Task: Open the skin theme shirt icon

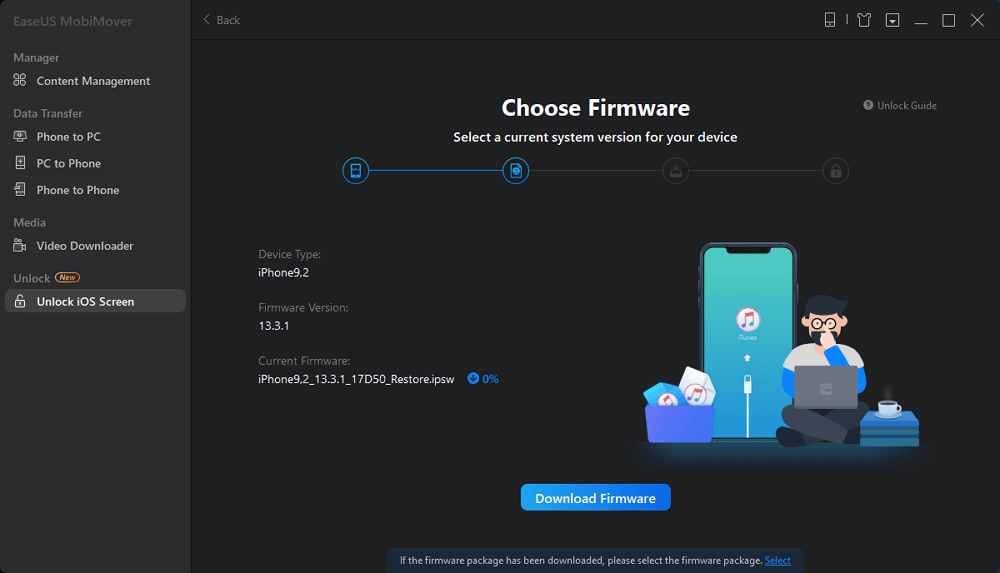Action: click(x=864, y=20)
